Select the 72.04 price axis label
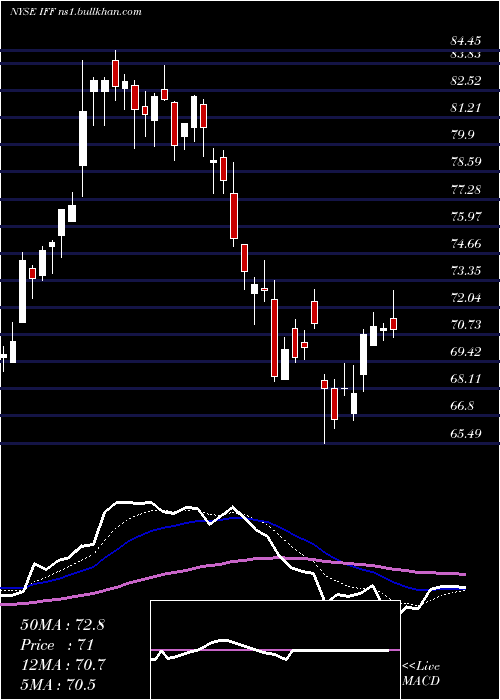The height and width of the screenshot is (700, 500). pyautogui.click(x=466, y=298)
